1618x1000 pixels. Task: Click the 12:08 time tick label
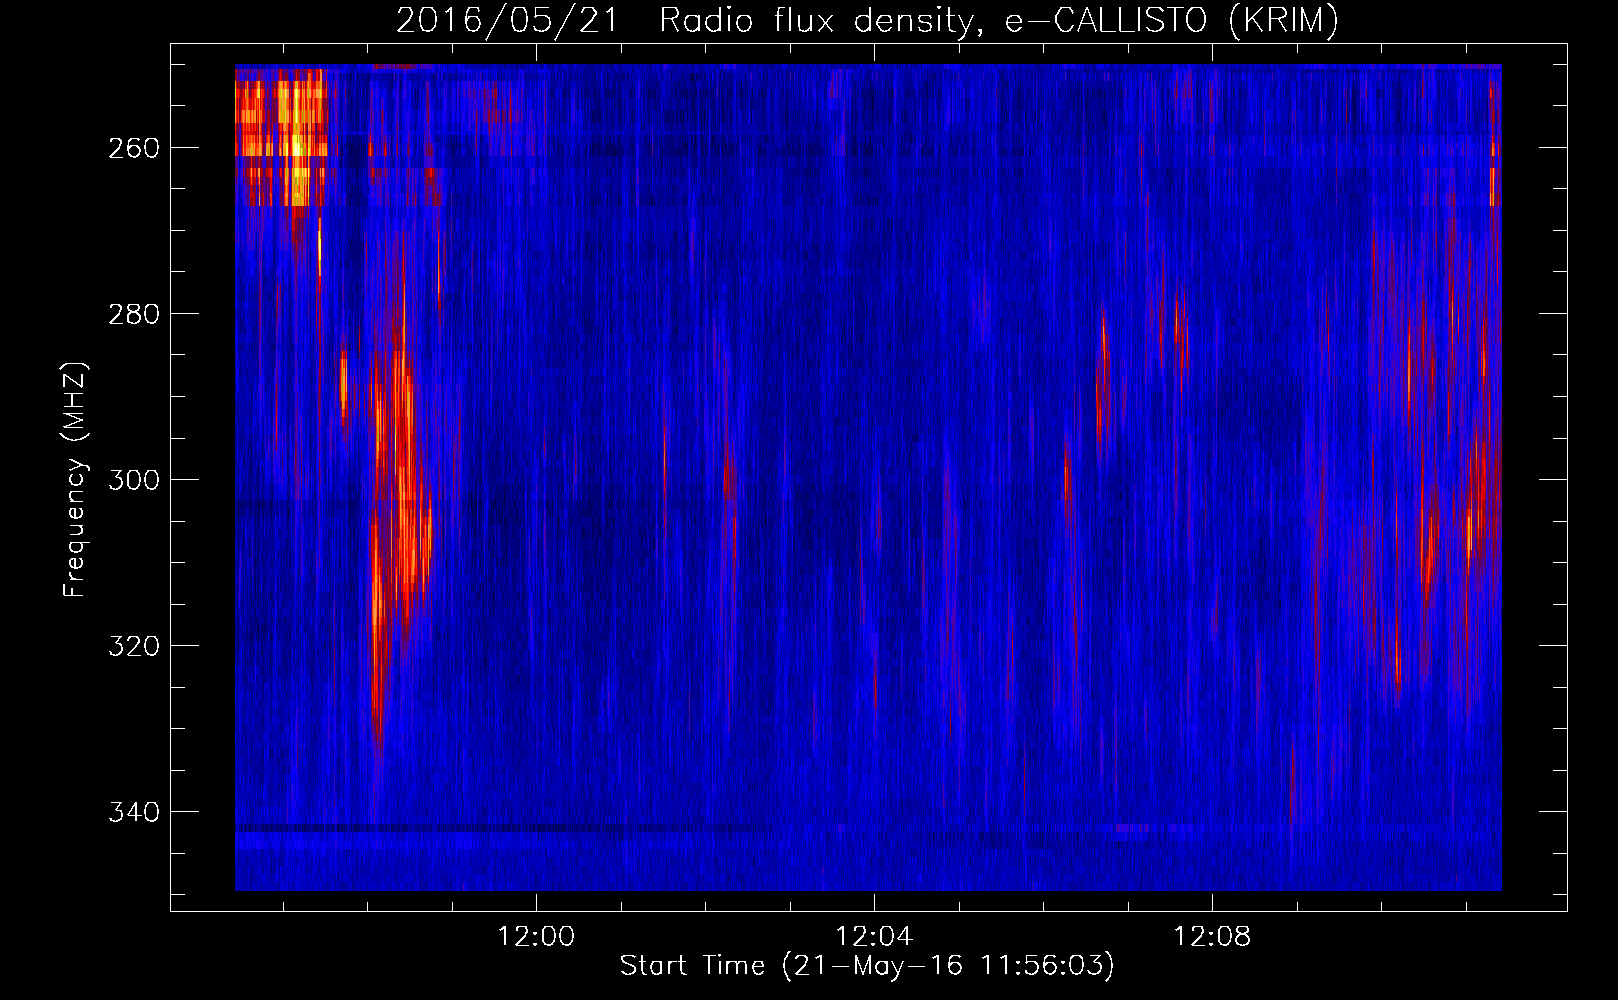(x=1212, y=937)
